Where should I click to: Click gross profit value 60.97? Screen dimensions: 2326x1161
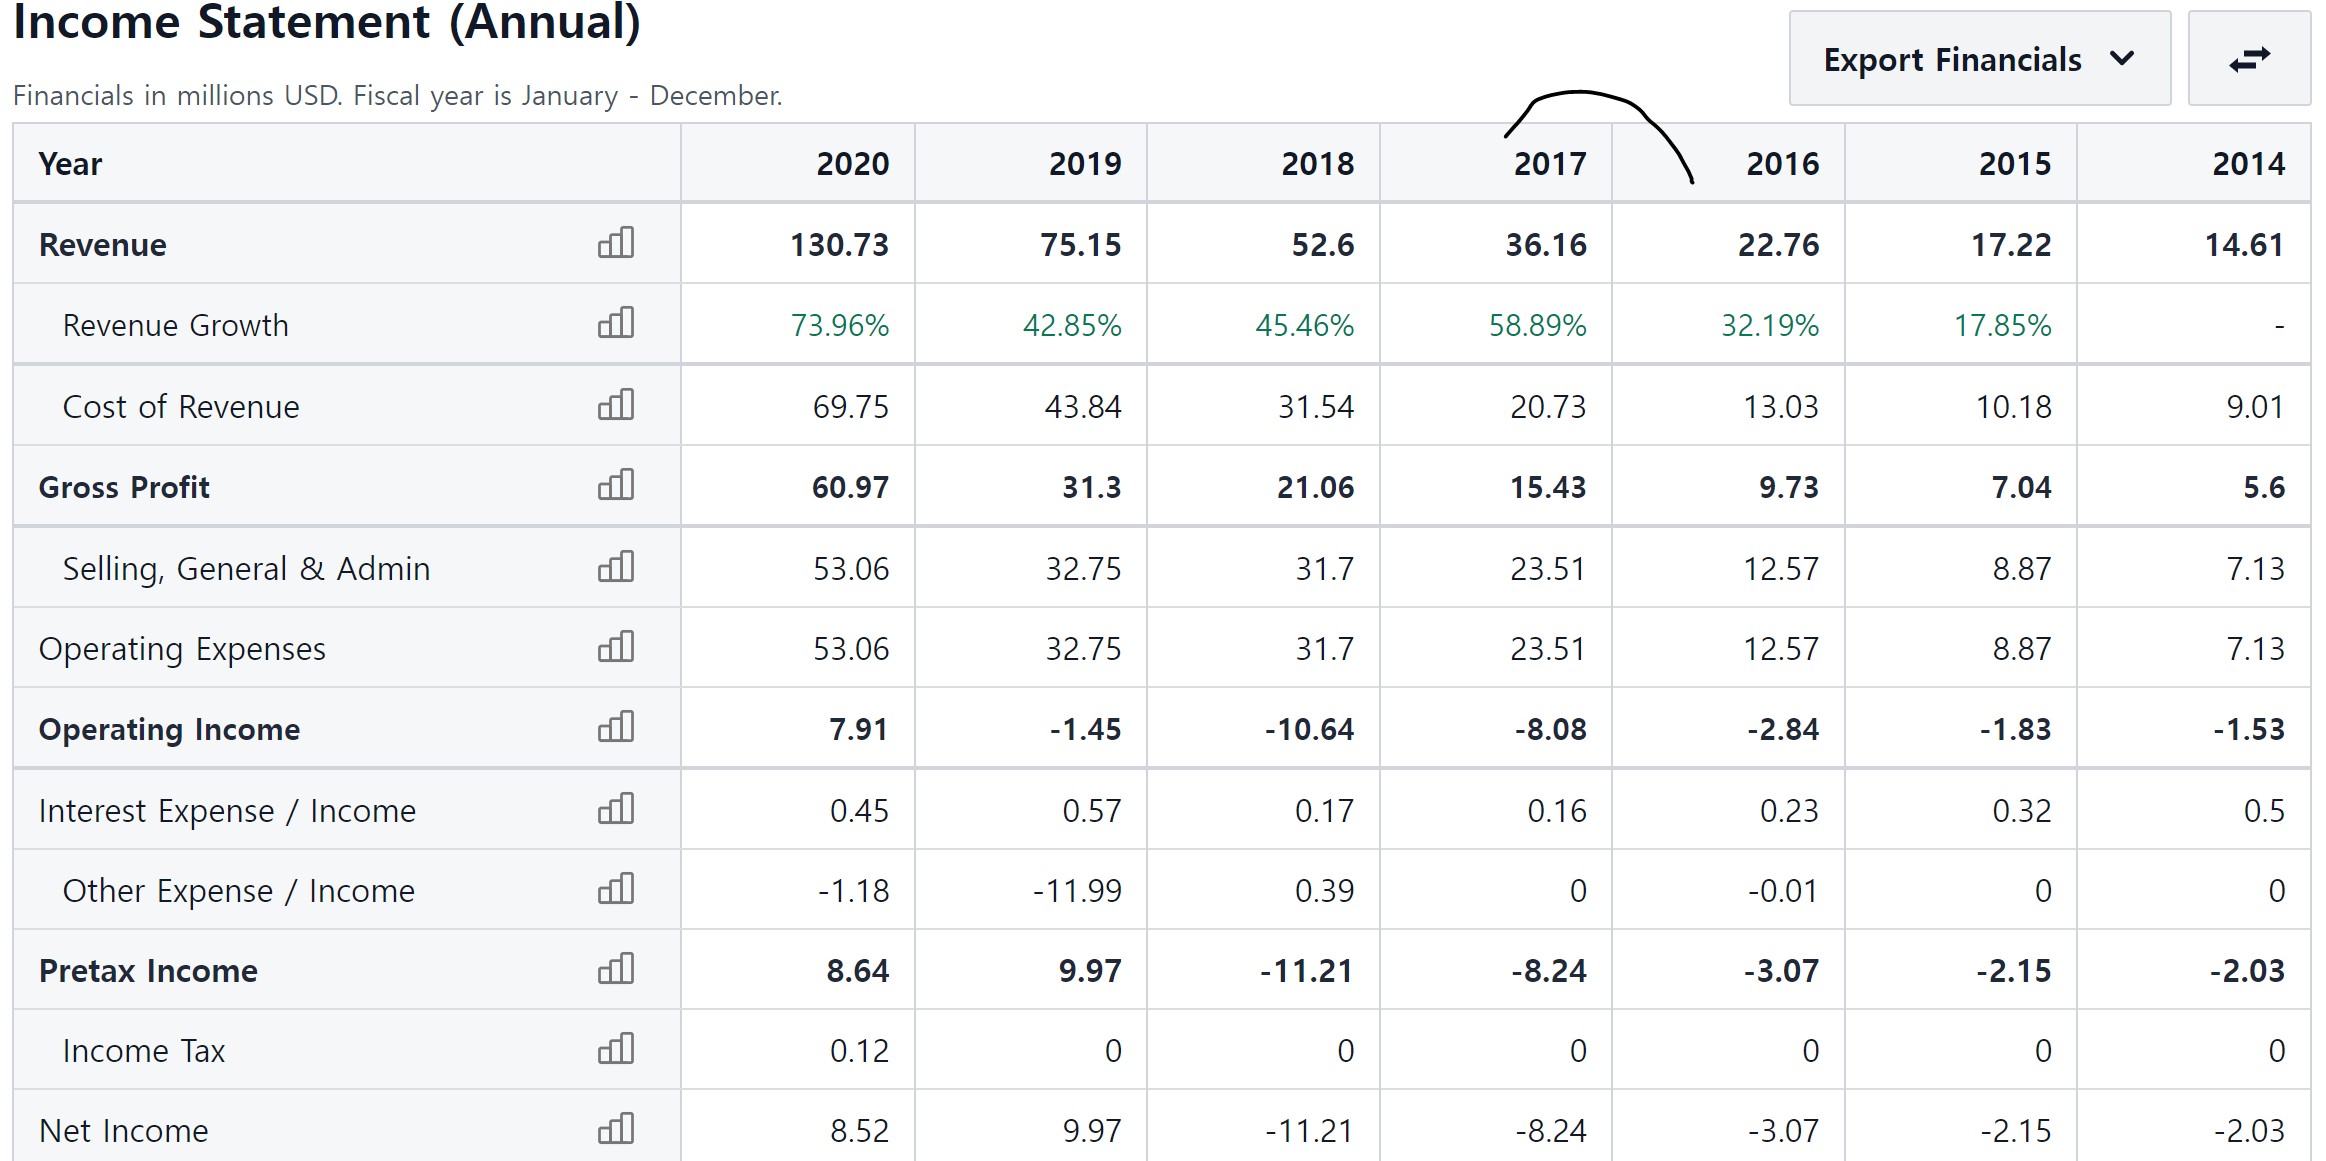[850, 487]
